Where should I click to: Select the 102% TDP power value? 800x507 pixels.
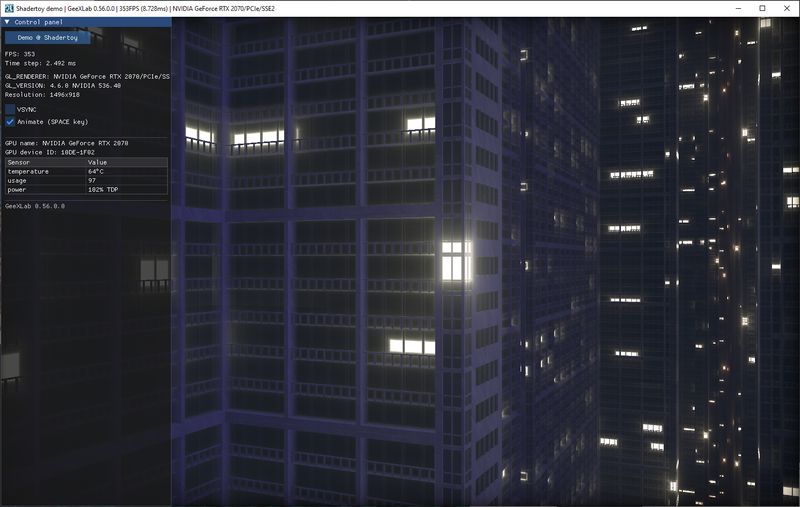103,190
